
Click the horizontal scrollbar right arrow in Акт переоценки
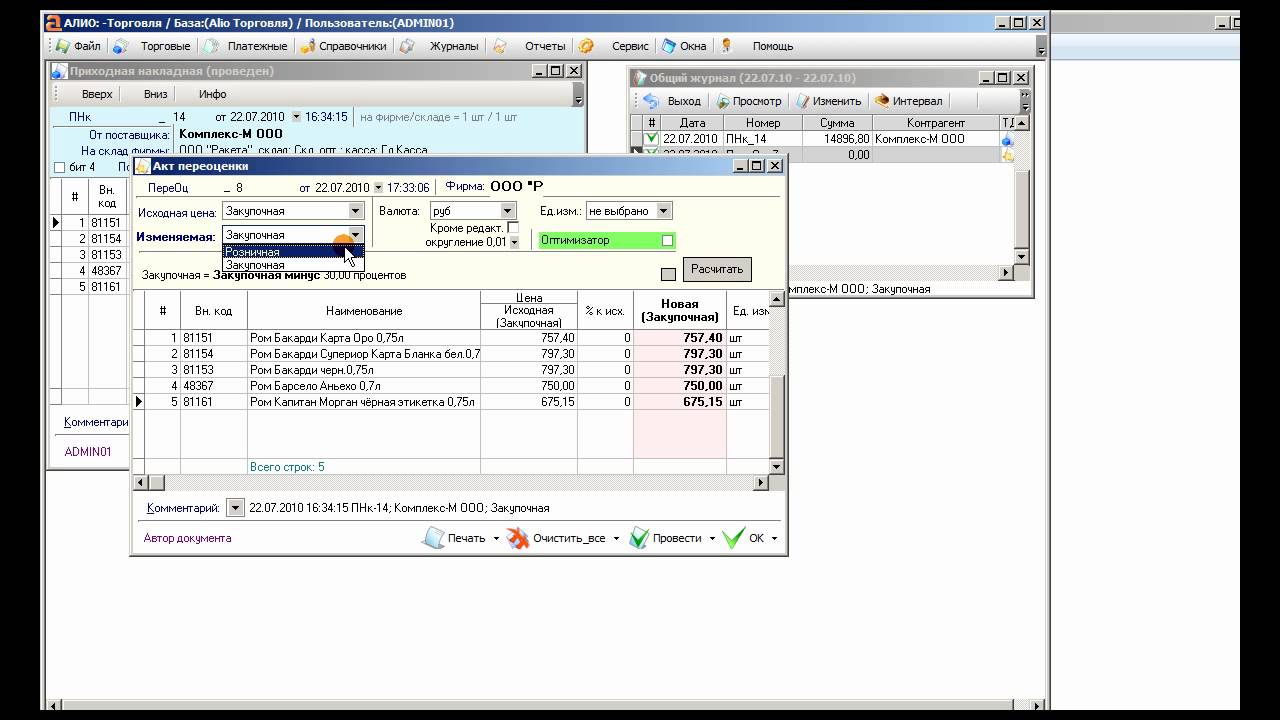[x=760, y=482]
